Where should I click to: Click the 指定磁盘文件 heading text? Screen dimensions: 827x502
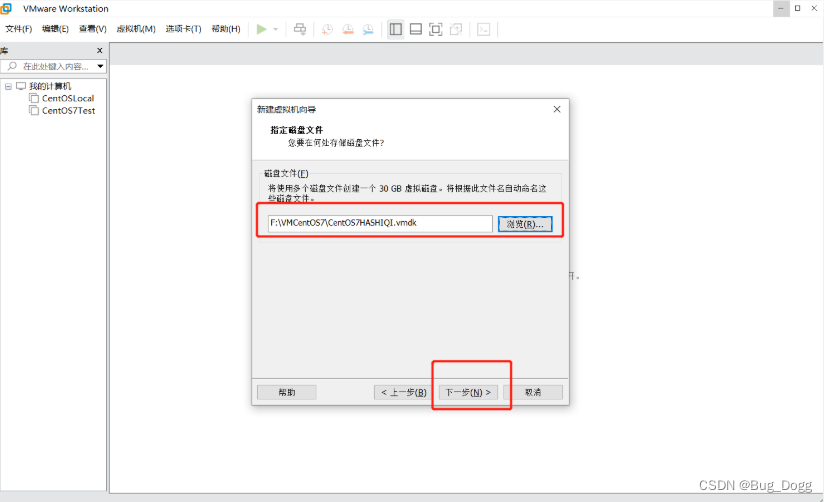coord(296,130)
